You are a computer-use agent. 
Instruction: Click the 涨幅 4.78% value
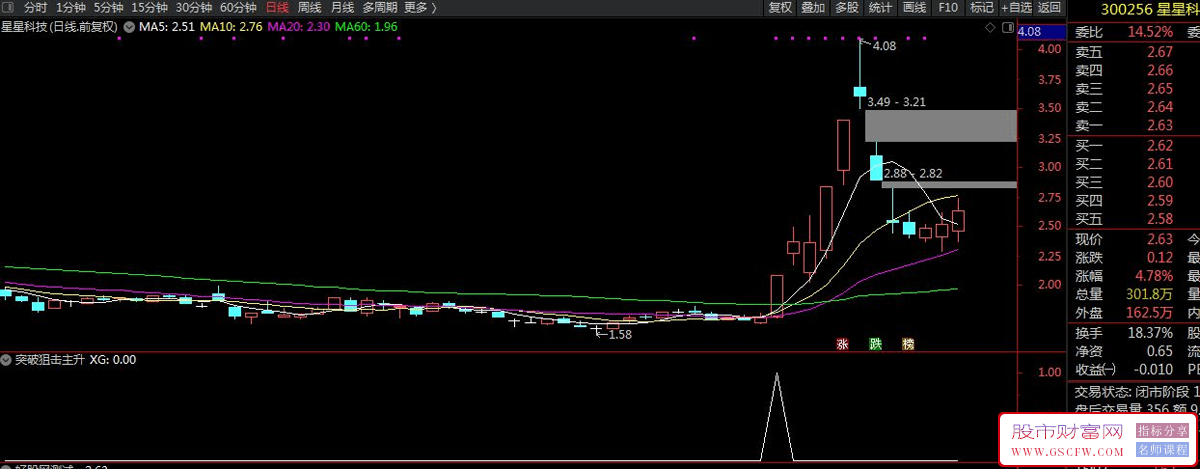coord(1153,276)
